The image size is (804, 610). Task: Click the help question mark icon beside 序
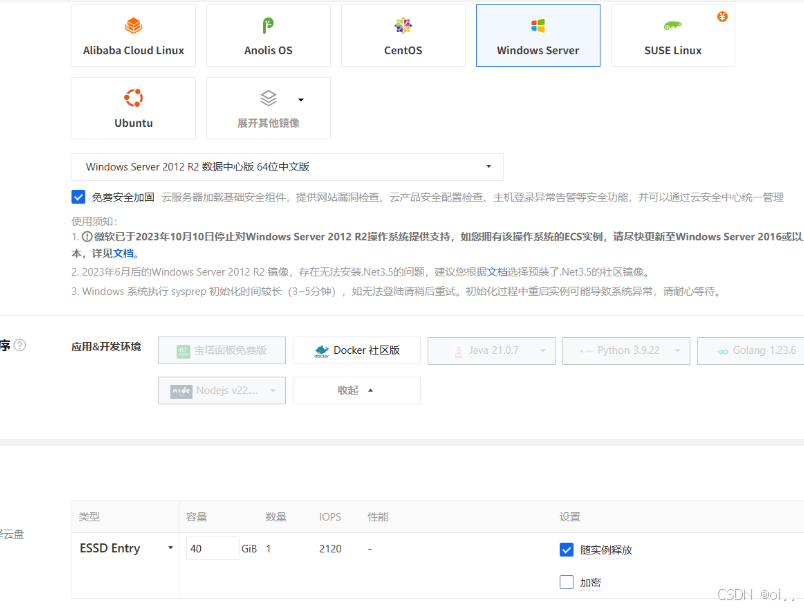point(19,345)
